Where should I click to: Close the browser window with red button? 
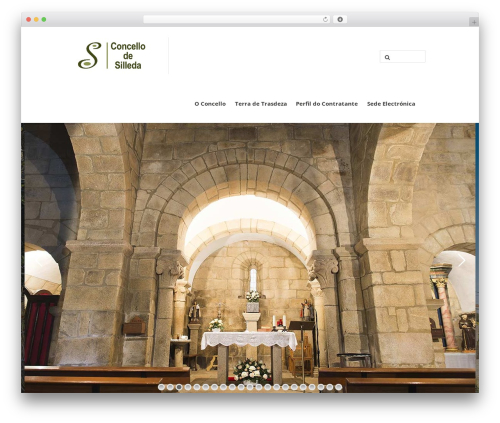coord(29,19)
